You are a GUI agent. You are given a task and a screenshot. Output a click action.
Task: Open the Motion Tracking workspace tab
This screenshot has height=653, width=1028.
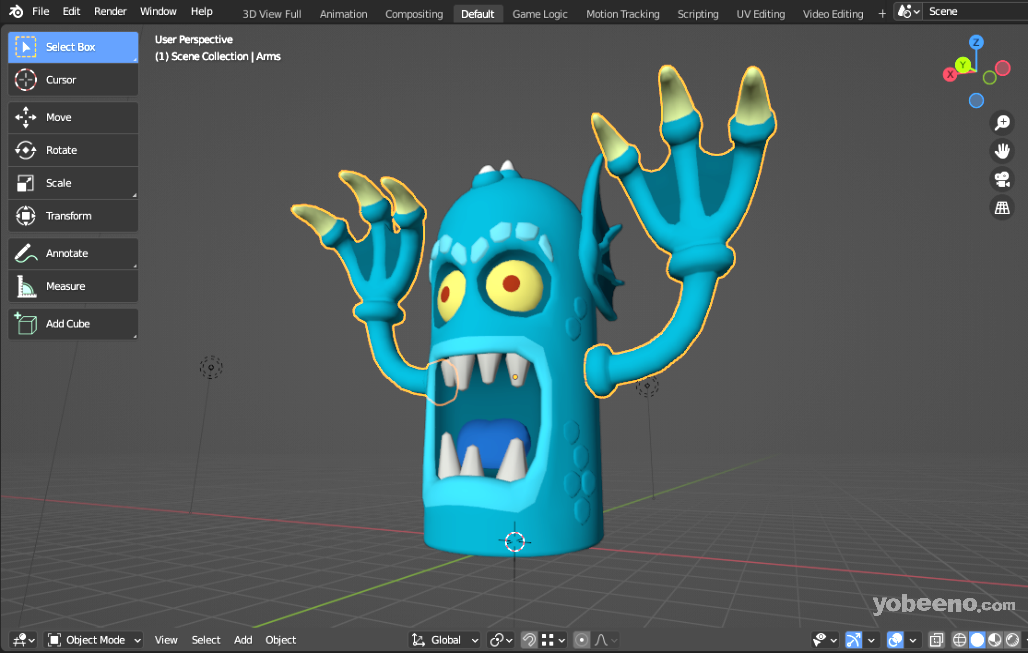pyautogui.click(x=623, y=14)
